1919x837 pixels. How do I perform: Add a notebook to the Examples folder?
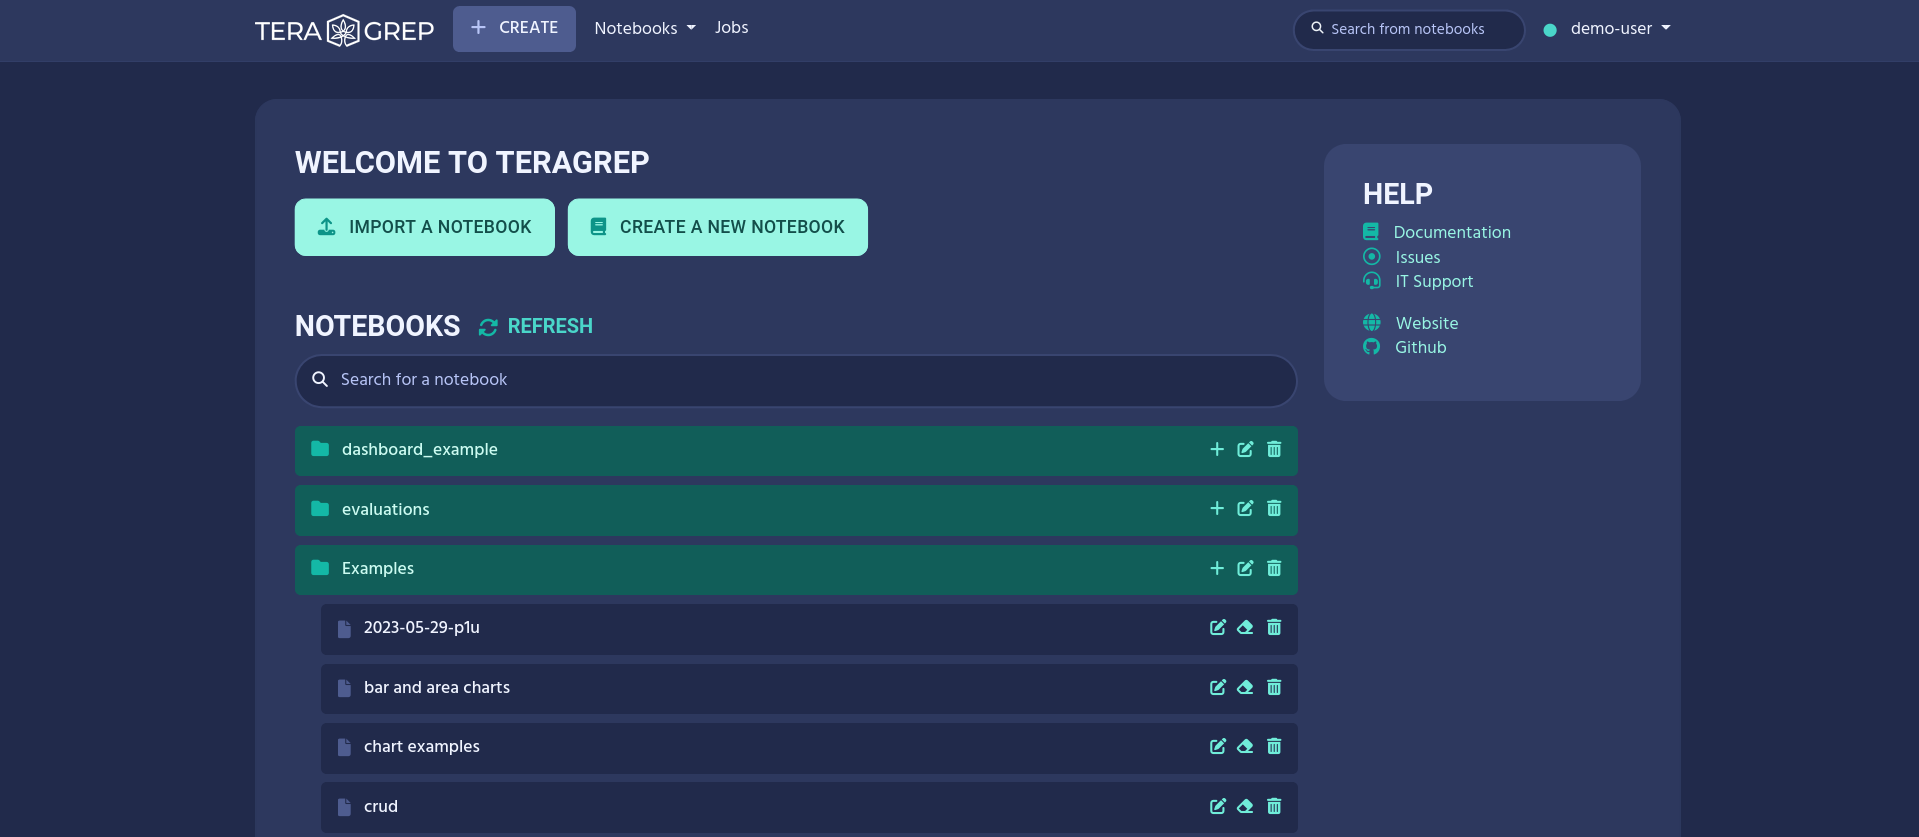point(1217,568)
